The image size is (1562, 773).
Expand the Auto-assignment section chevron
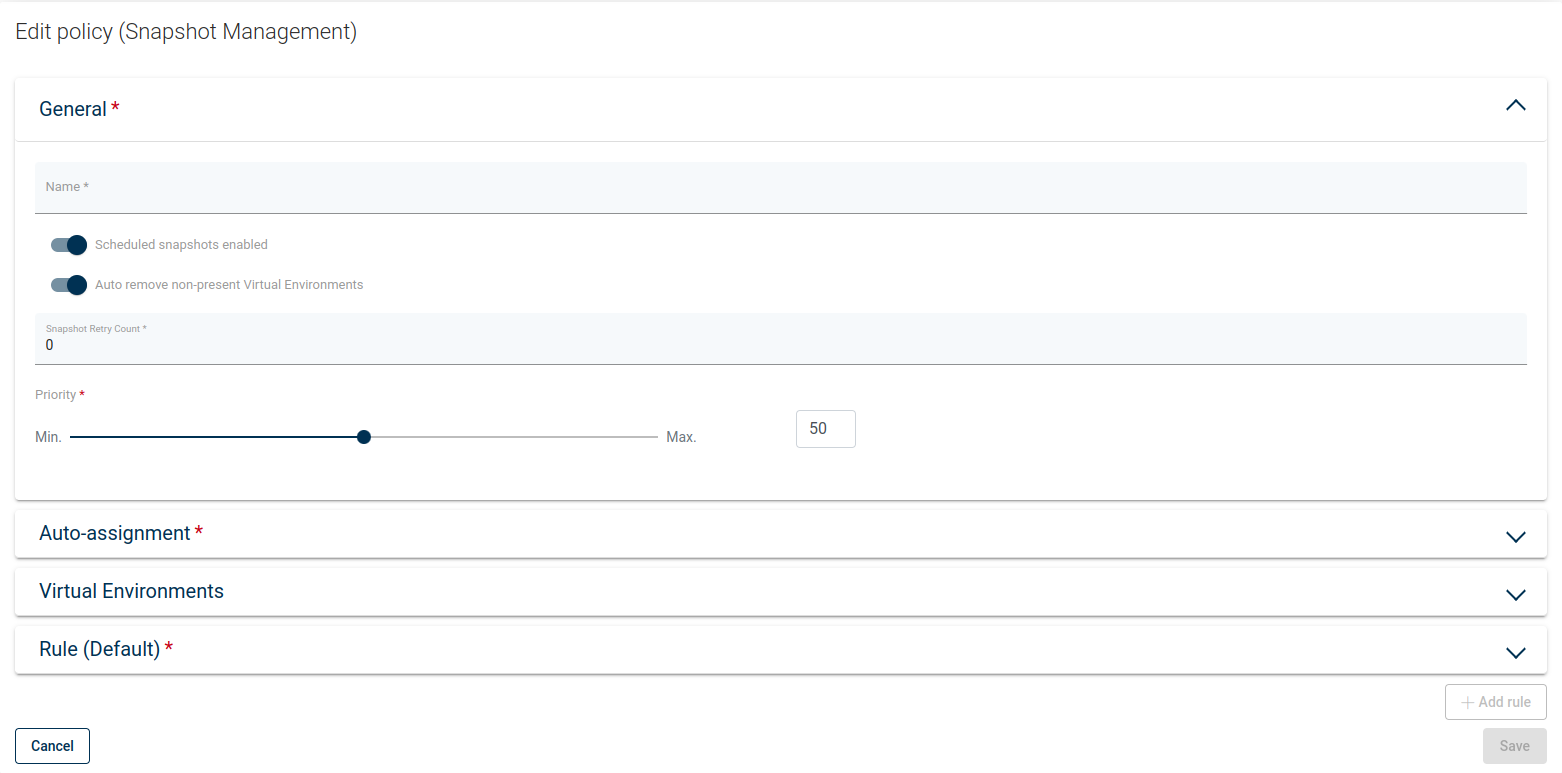coord(1515,536)
